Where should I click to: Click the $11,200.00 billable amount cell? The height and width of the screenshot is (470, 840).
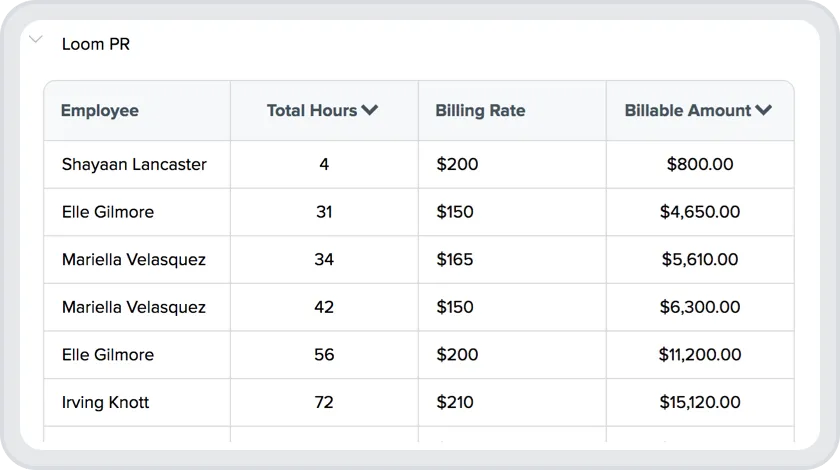[x=700, y=355]
